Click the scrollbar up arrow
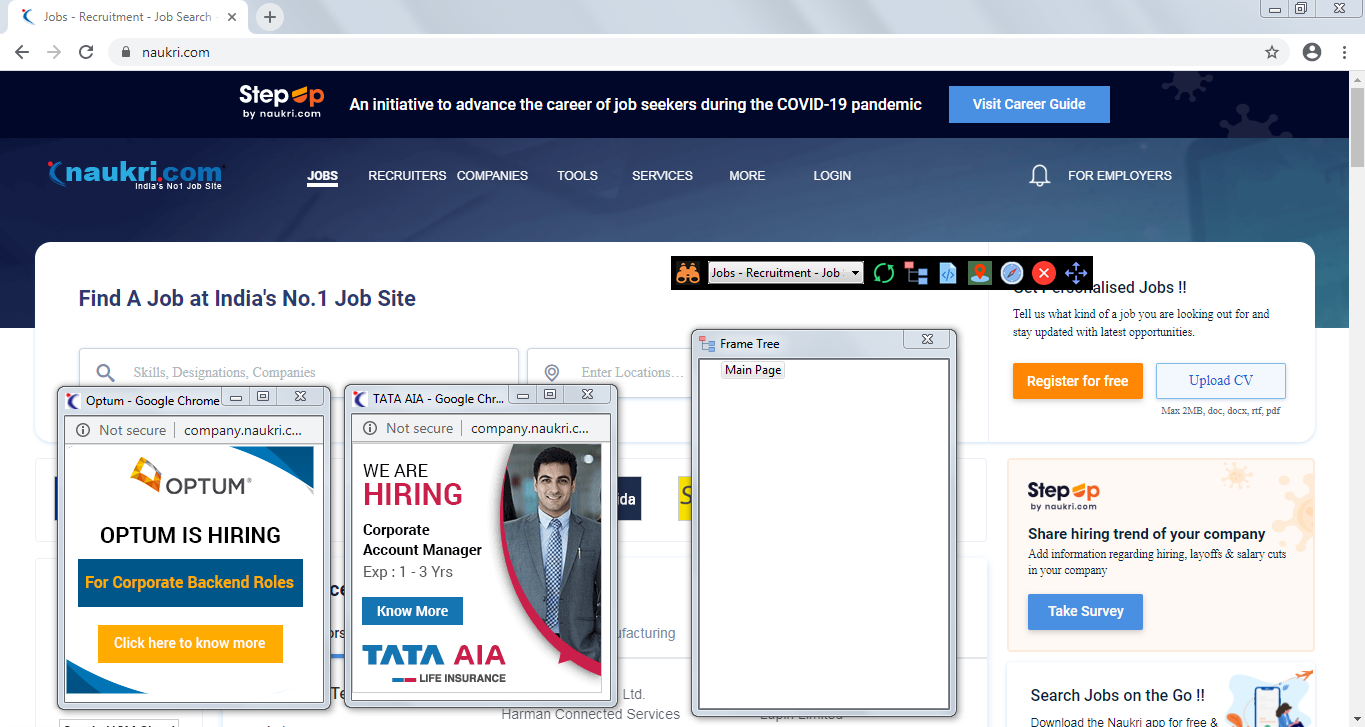The width and height of the screenshot is (1365, 727). tap(1357, 78)
